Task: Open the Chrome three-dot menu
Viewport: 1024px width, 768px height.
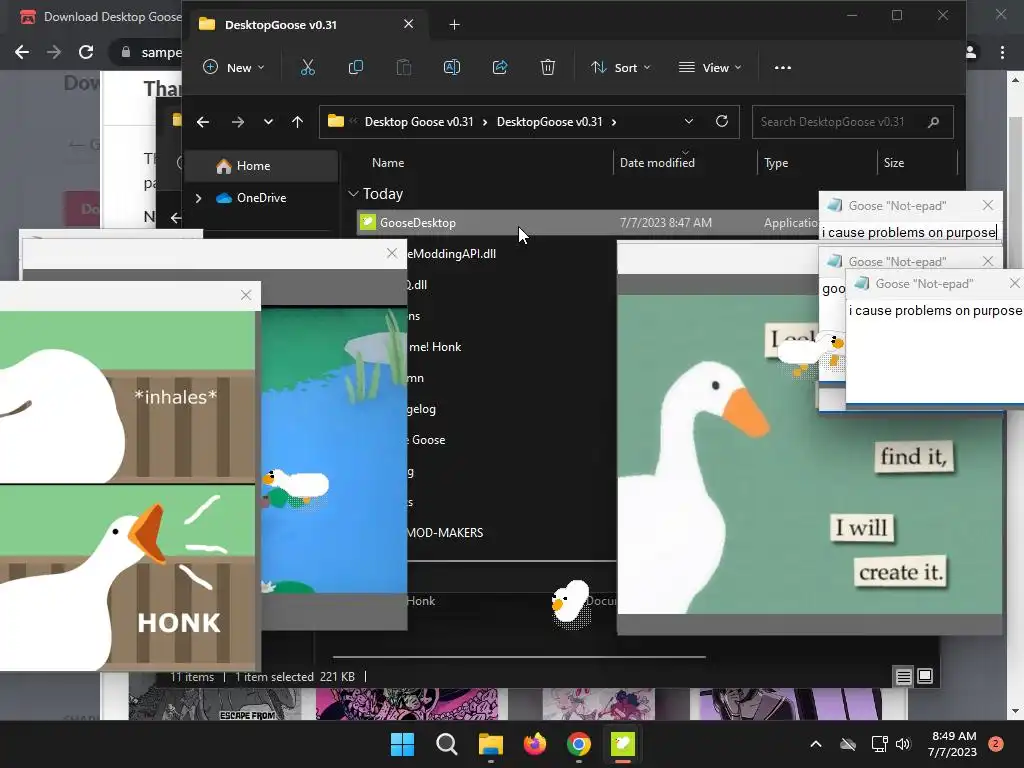Action: pos(1002,52)
